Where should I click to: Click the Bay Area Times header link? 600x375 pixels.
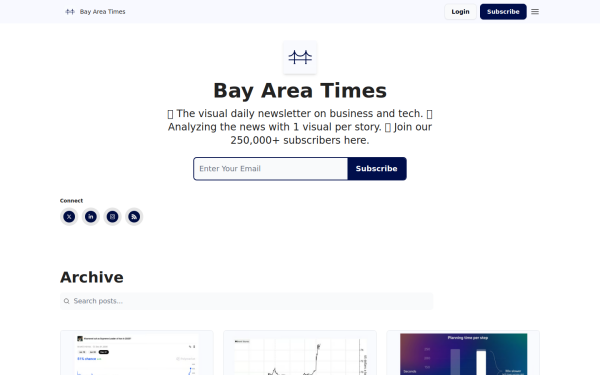[x=102, y=12]
